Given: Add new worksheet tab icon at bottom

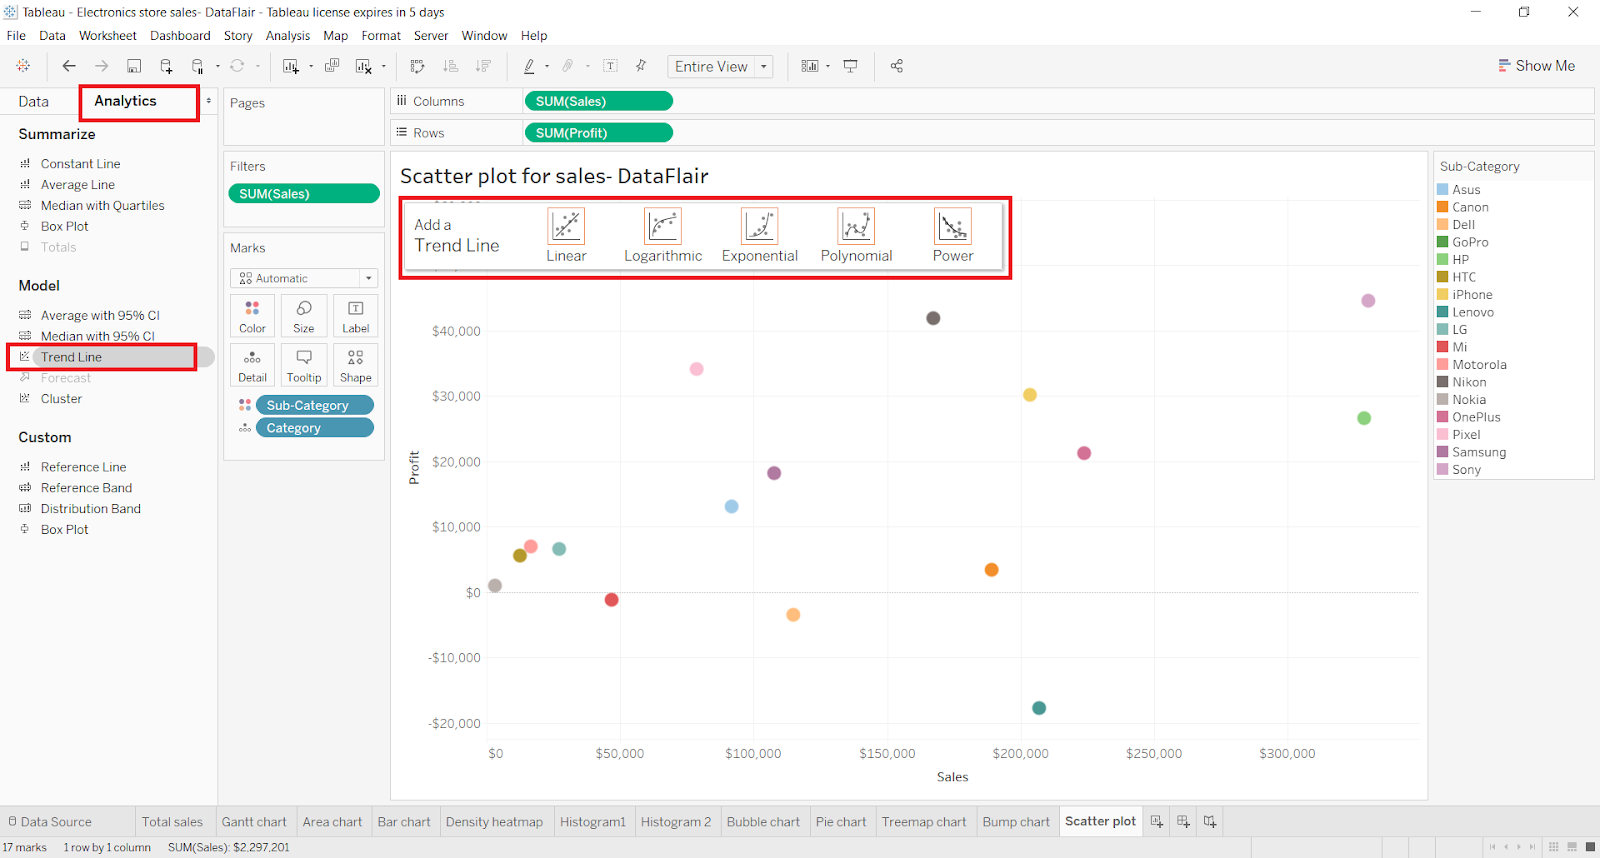Looking at the screenshot, I should (x=1157, y=821).
